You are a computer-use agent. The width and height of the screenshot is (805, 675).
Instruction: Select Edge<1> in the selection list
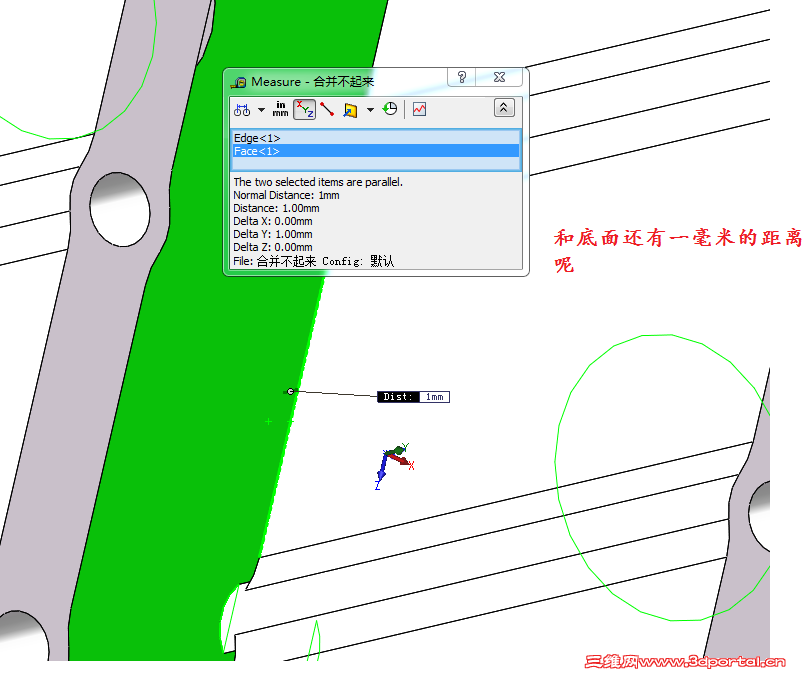point(376,138)
